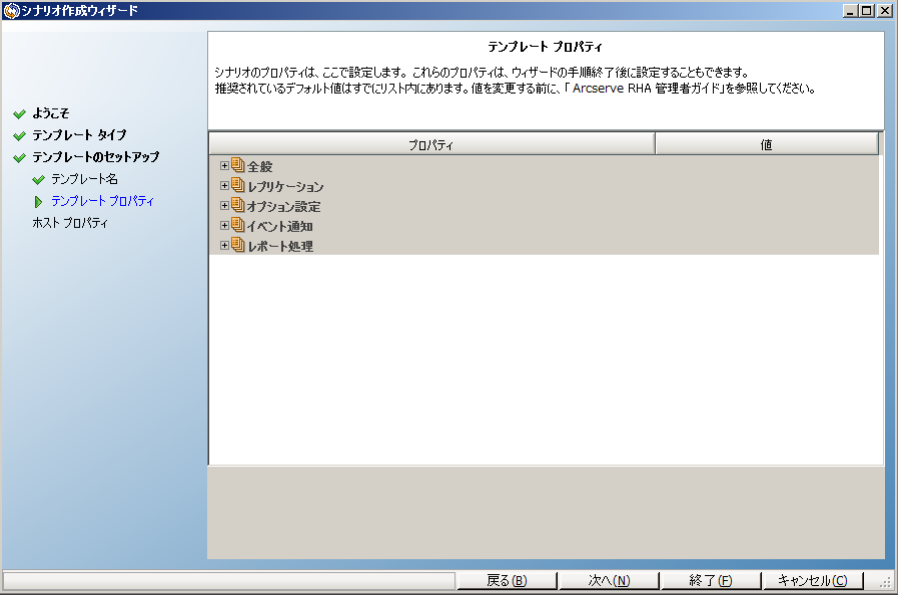Maximize the scenario wizard window

click(867, 11)
